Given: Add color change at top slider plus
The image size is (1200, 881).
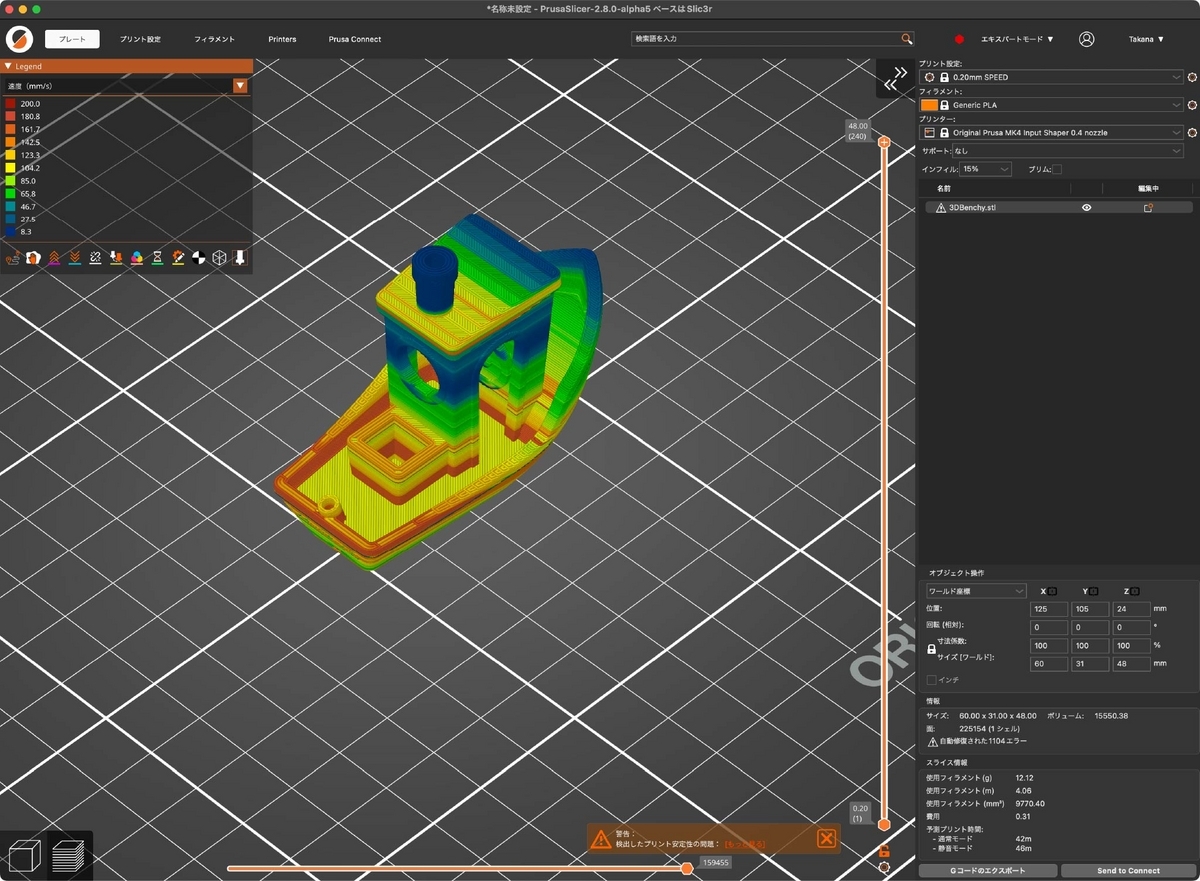Looking at the screenshot, I should coord(884,142).
